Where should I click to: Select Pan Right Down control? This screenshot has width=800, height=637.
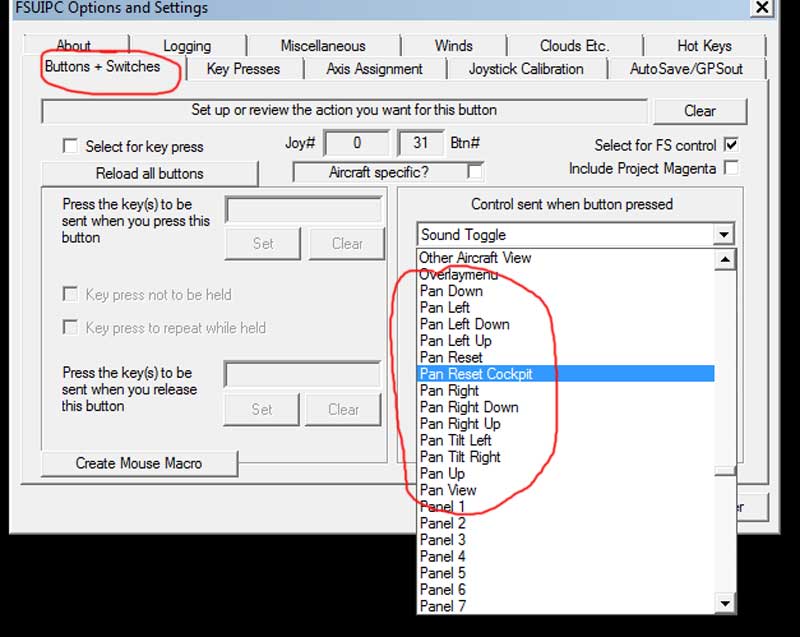(x=565, y=407)
